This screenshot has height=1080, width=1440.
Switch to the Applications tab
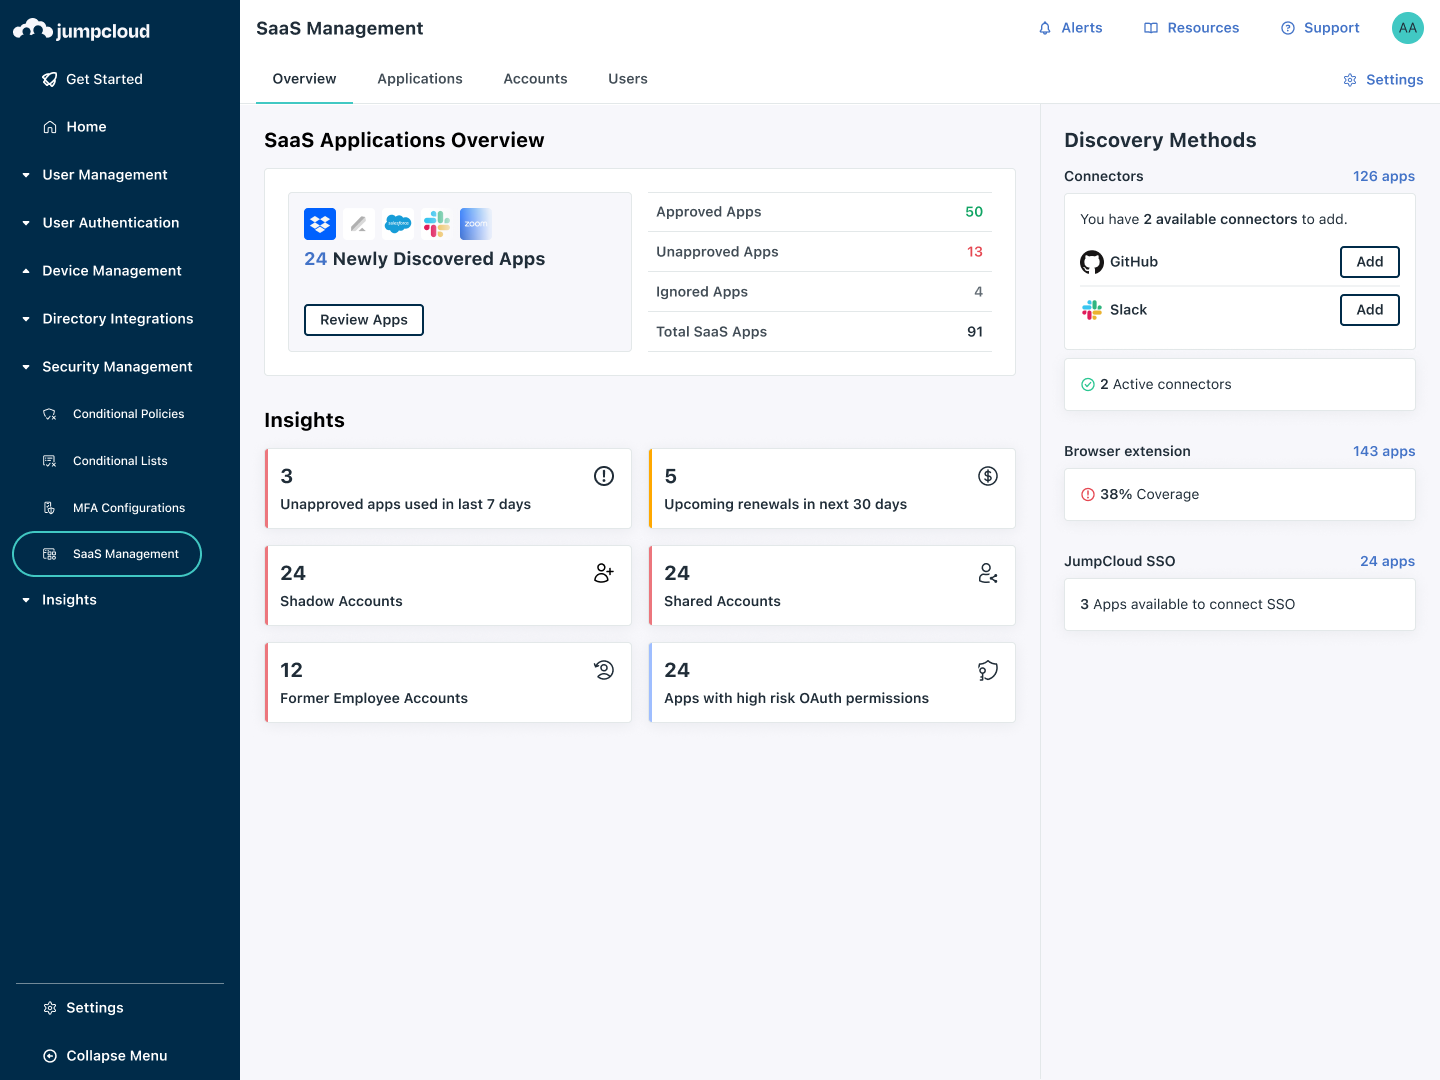pos(420,79)
